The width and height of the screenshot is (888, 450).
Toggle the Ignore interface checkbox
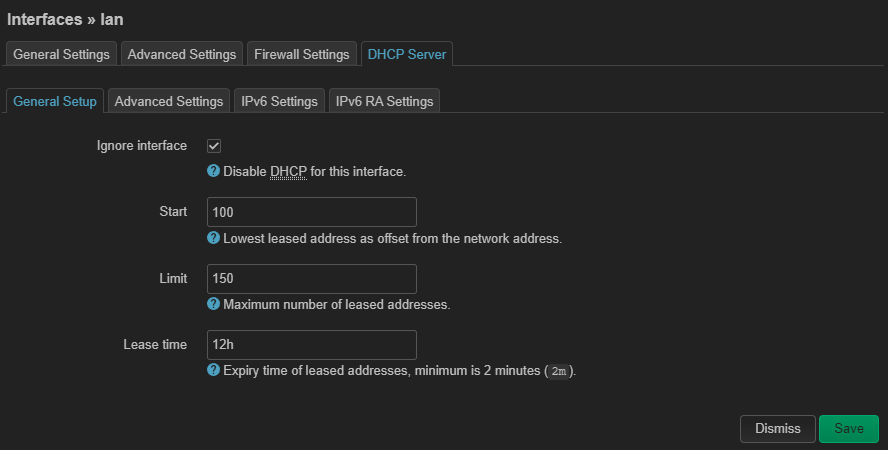tap(214, 146)
